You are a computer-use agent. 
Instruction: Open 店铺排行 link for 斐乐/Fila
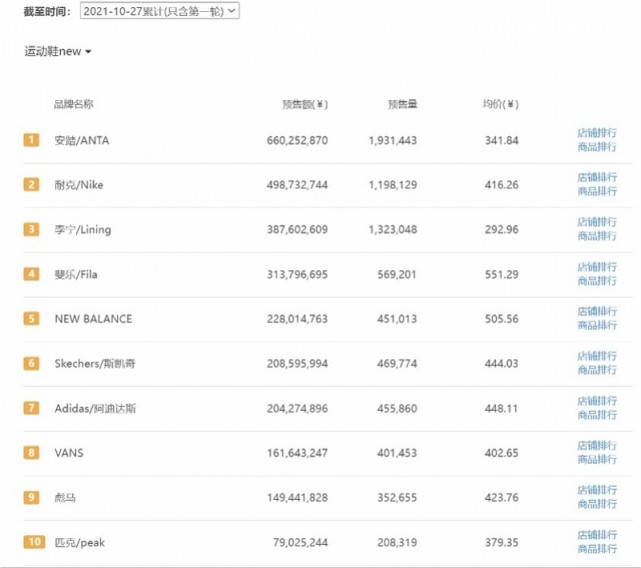click(x=597, y=267)
